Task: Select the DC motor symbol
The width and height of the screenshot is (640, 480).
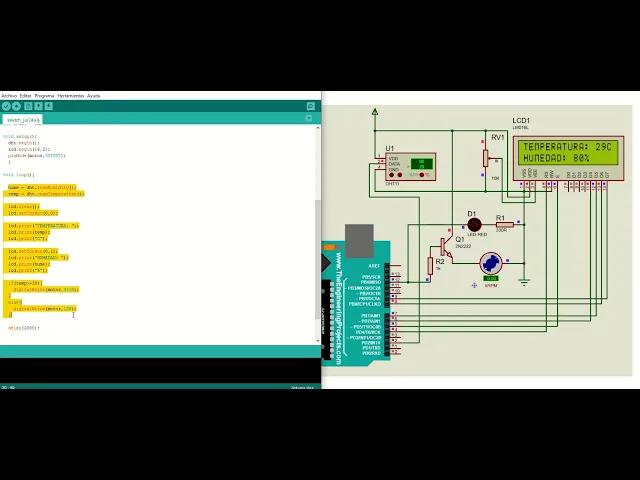Action: 491,263
